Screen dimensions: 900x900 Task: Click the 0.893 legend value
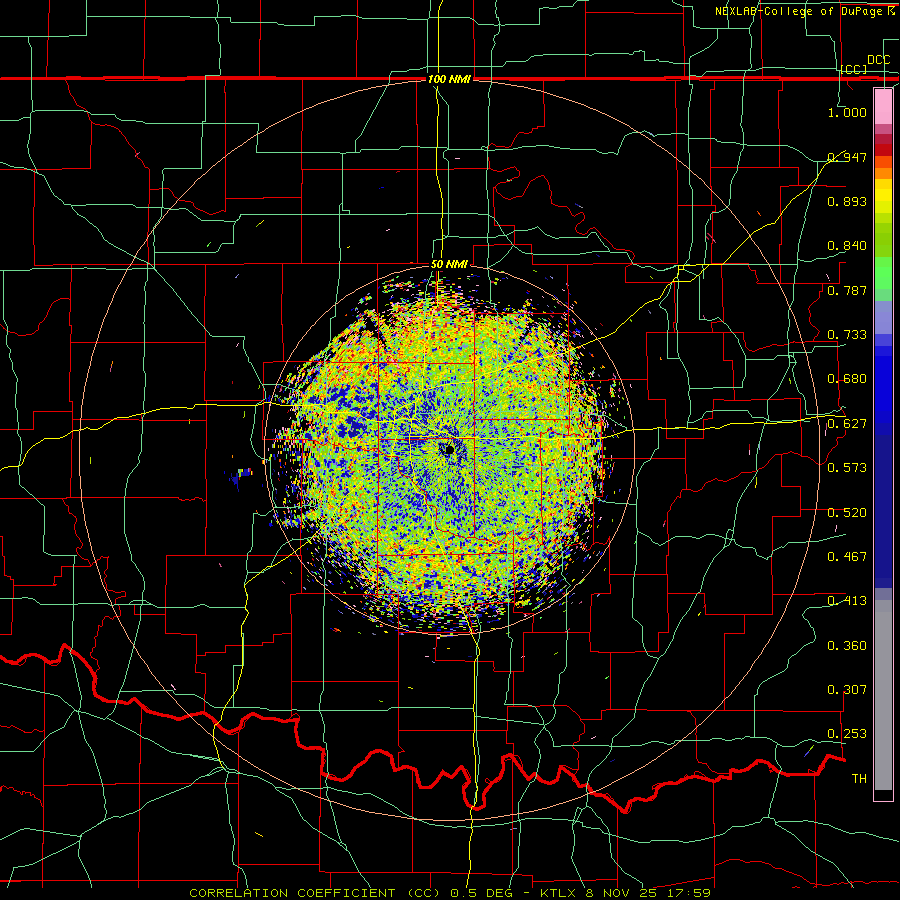pos(847,201)
